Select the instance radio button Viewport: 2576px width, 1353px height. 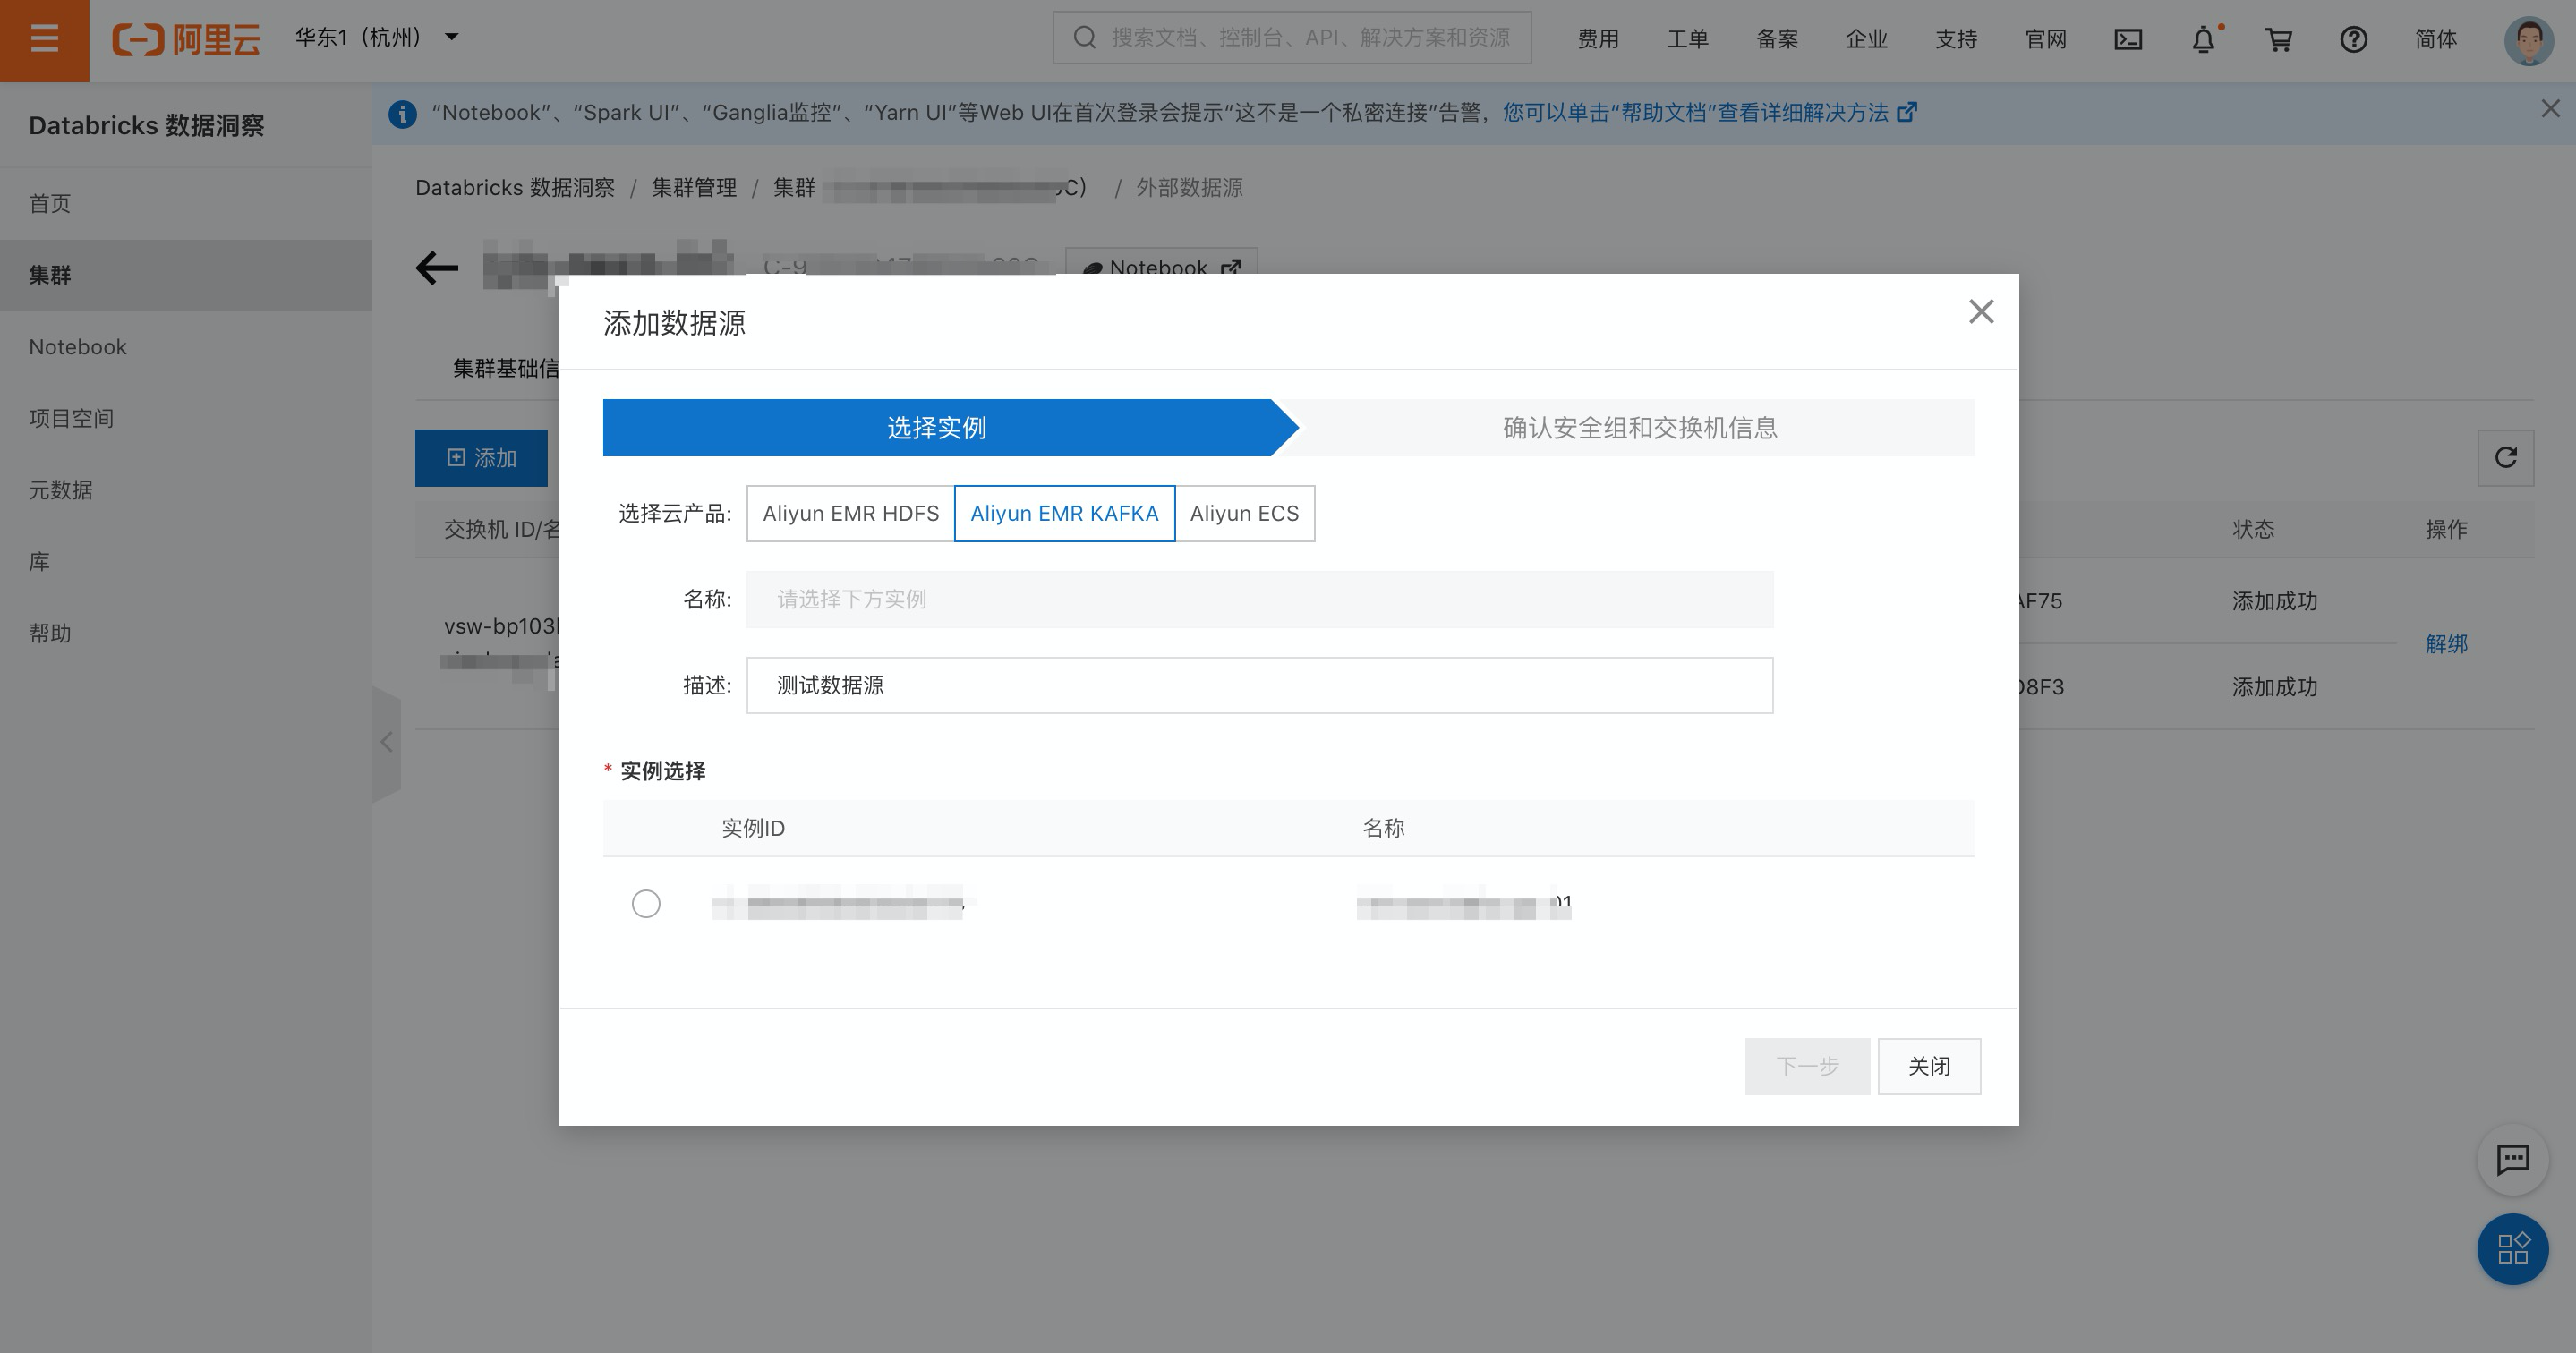coord(646,904)
